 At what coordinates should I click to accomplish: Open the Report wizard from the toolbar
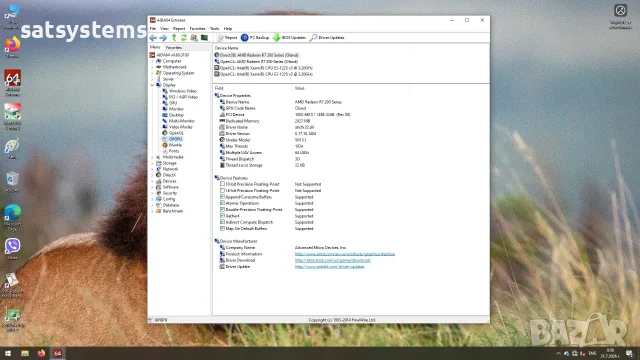click(227, 38)
